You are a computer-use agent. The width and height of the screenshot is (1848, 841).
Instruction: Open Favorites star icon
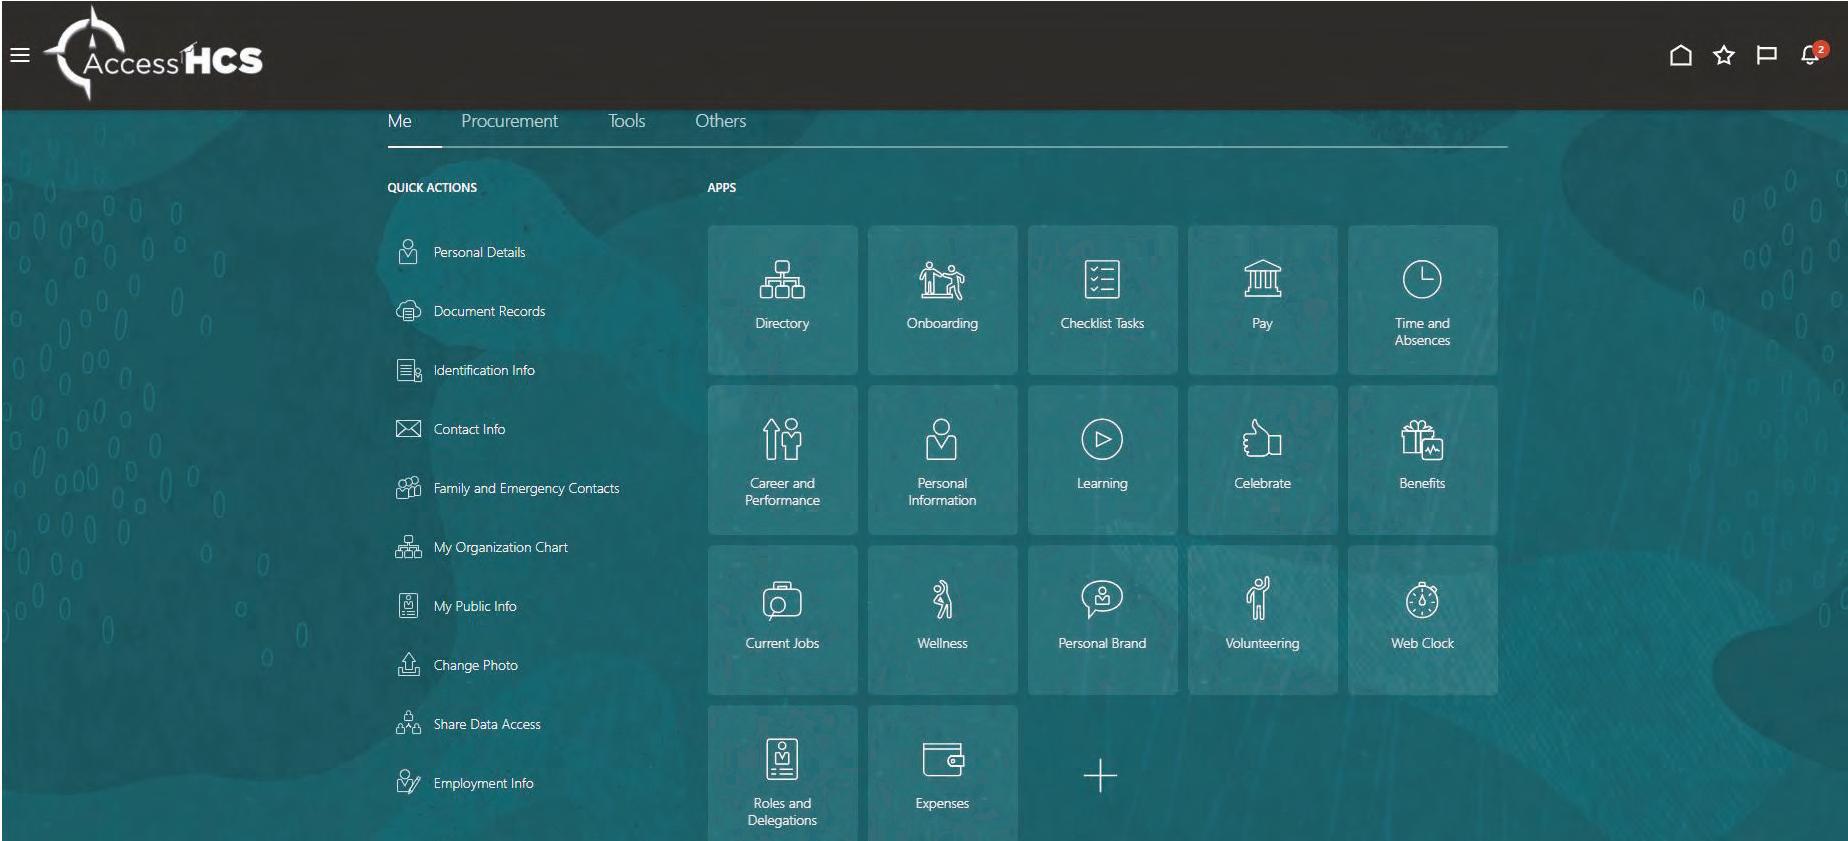[1724, 55]
